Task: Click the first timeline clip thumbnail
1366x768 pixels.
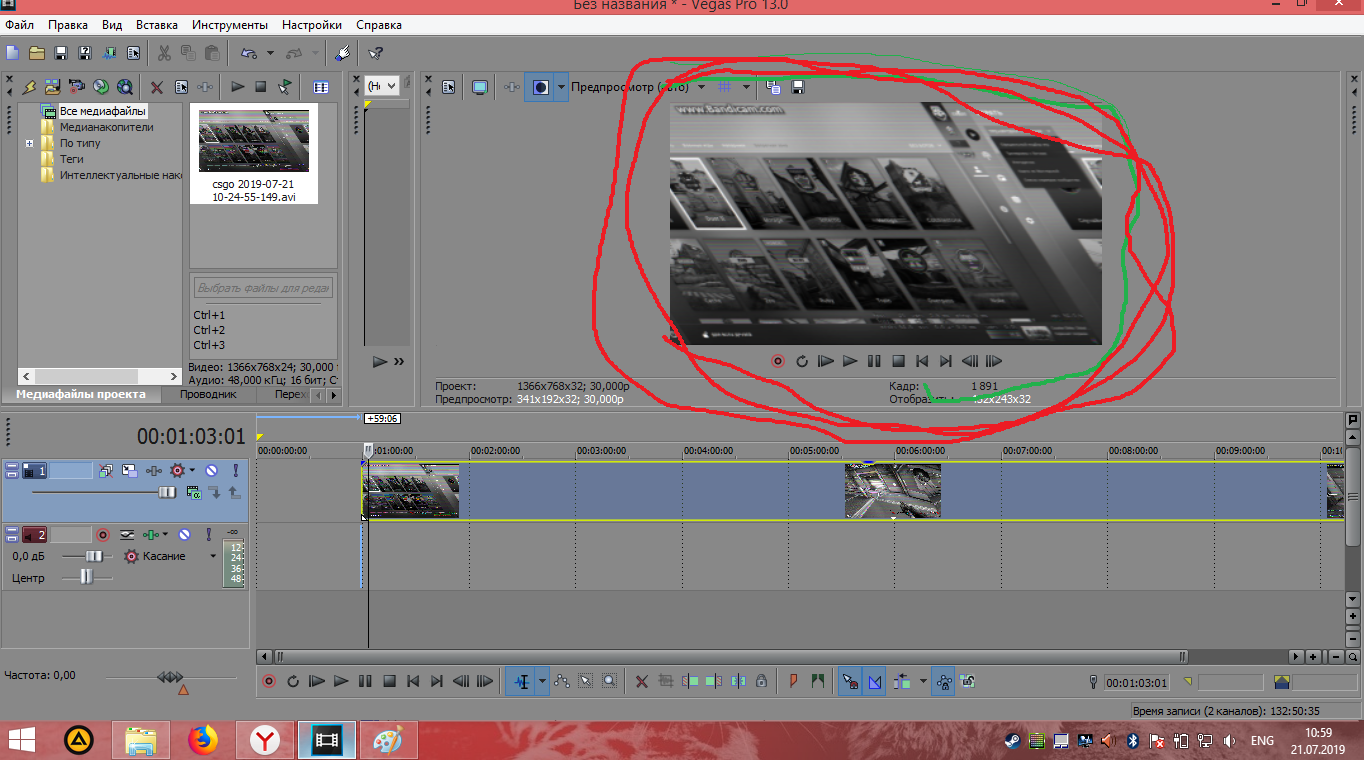Action: (411, 490)
